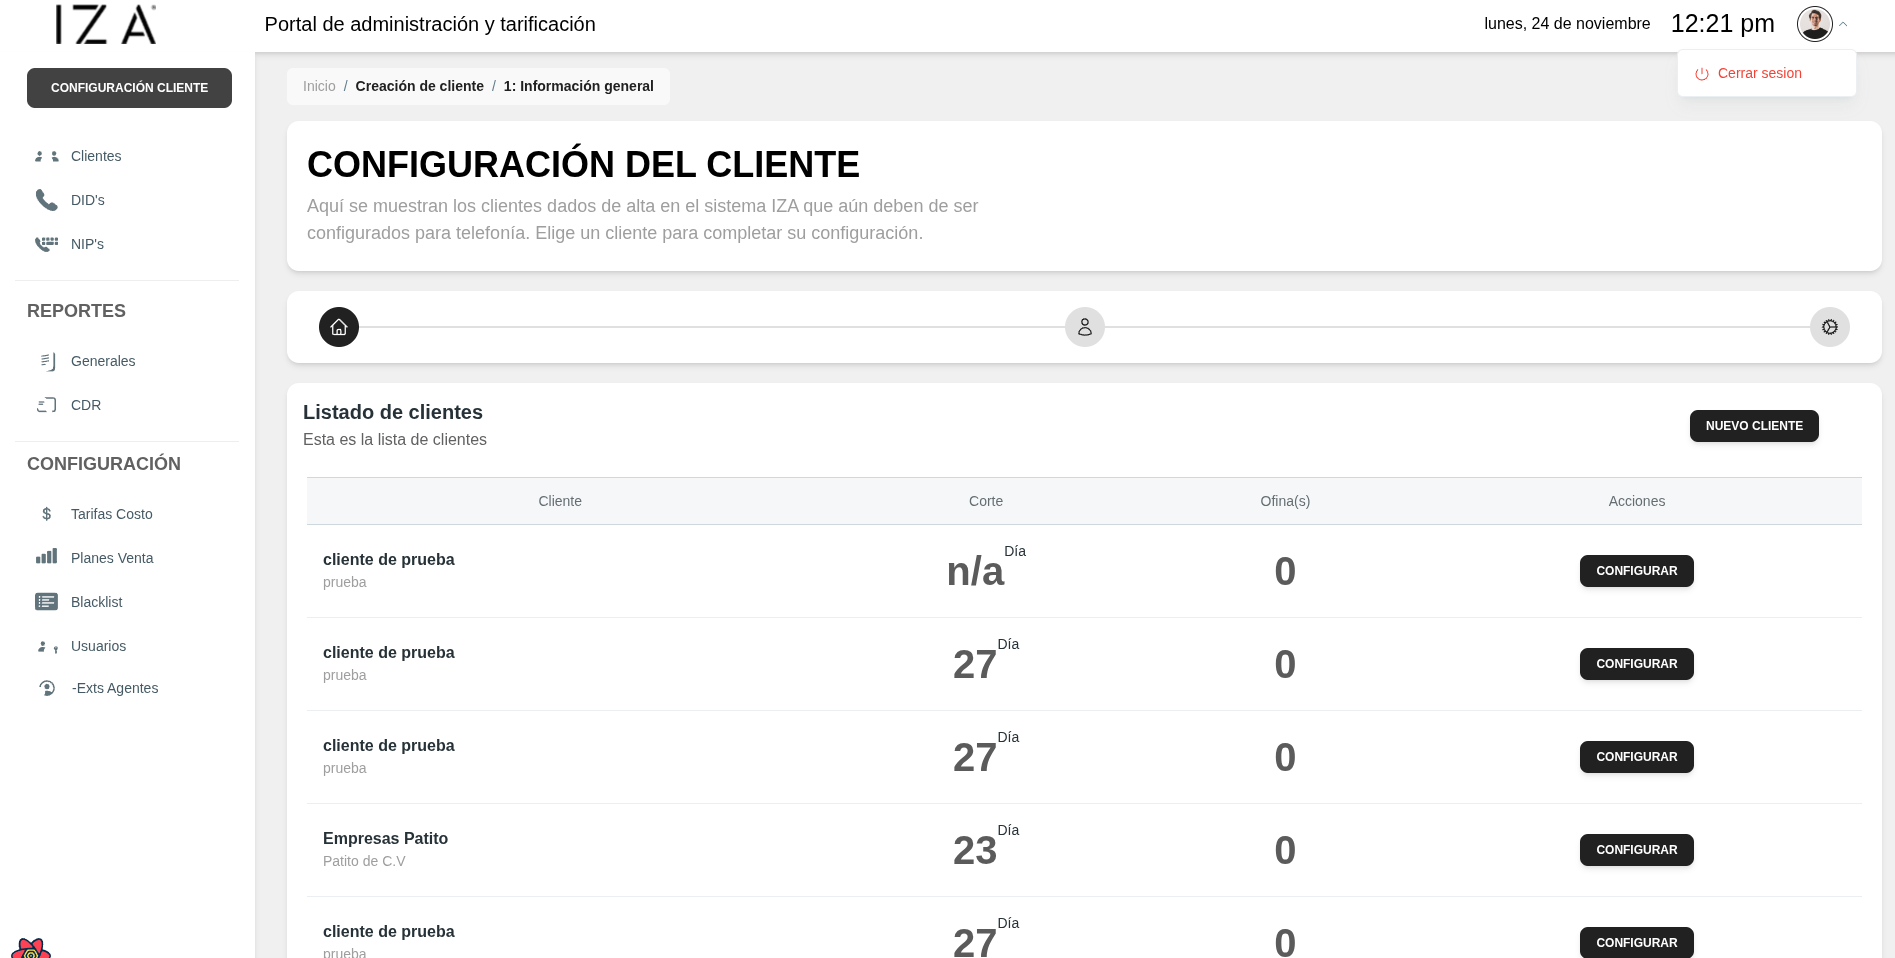Image resolution: width=1895 pixels, height=958 pixels.
Task: Click the NUEVO CLIENTE button
Action: 1754,426
